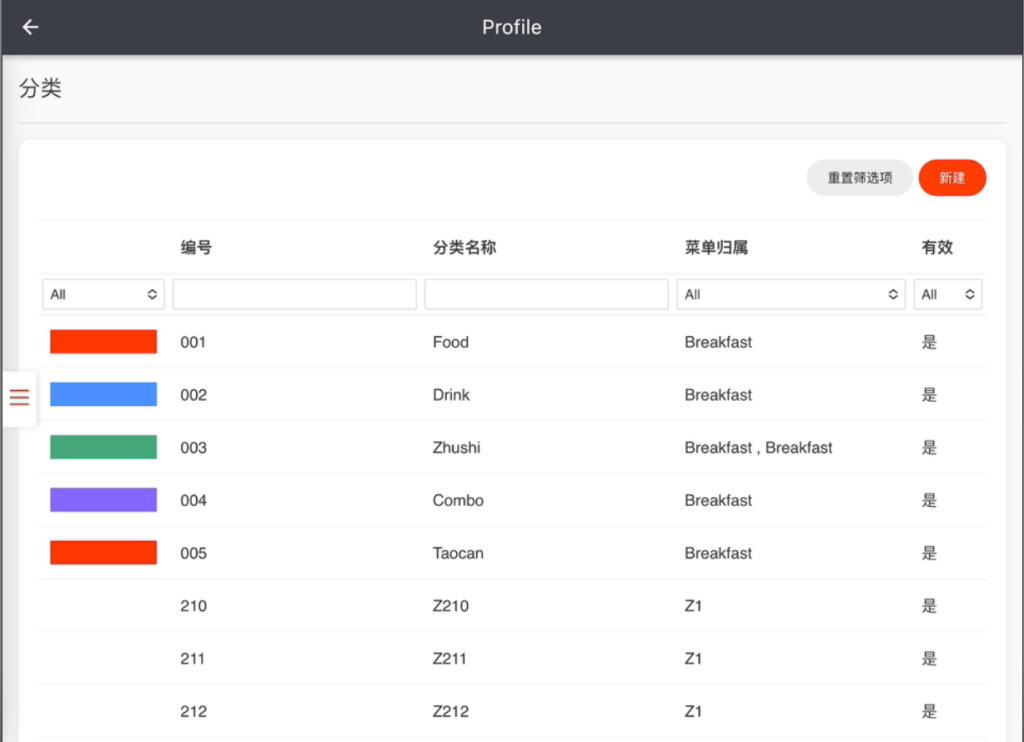Click Z1 menu in the Z212 row

point(694,712)
